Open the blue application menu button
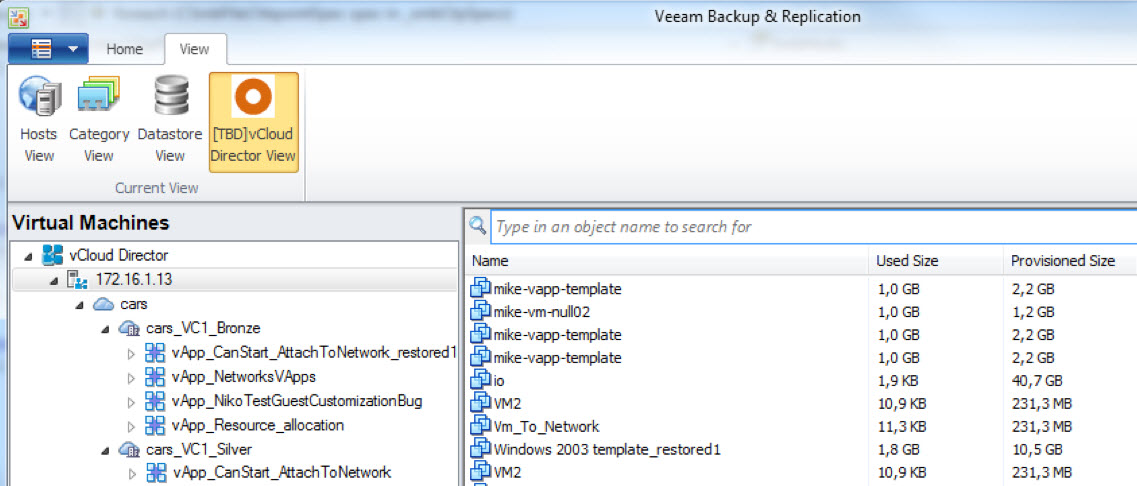This screenshot has height=486, width=1137. click(48, 49)
